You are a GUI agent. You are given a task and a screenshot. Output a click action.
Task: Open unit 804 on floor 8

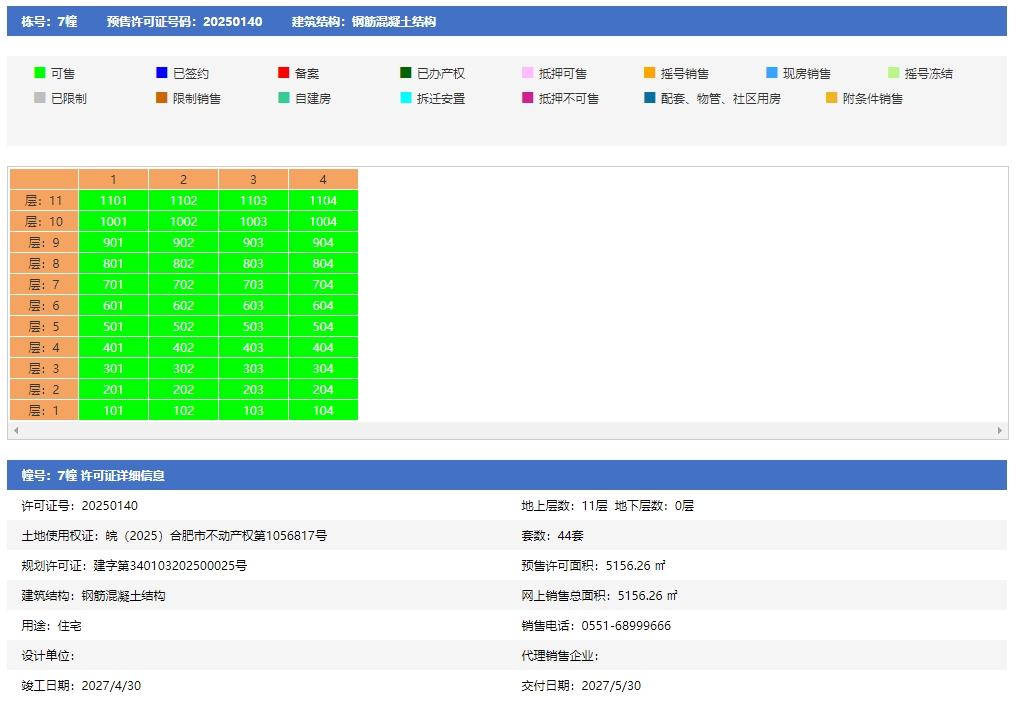click(323, 263)
